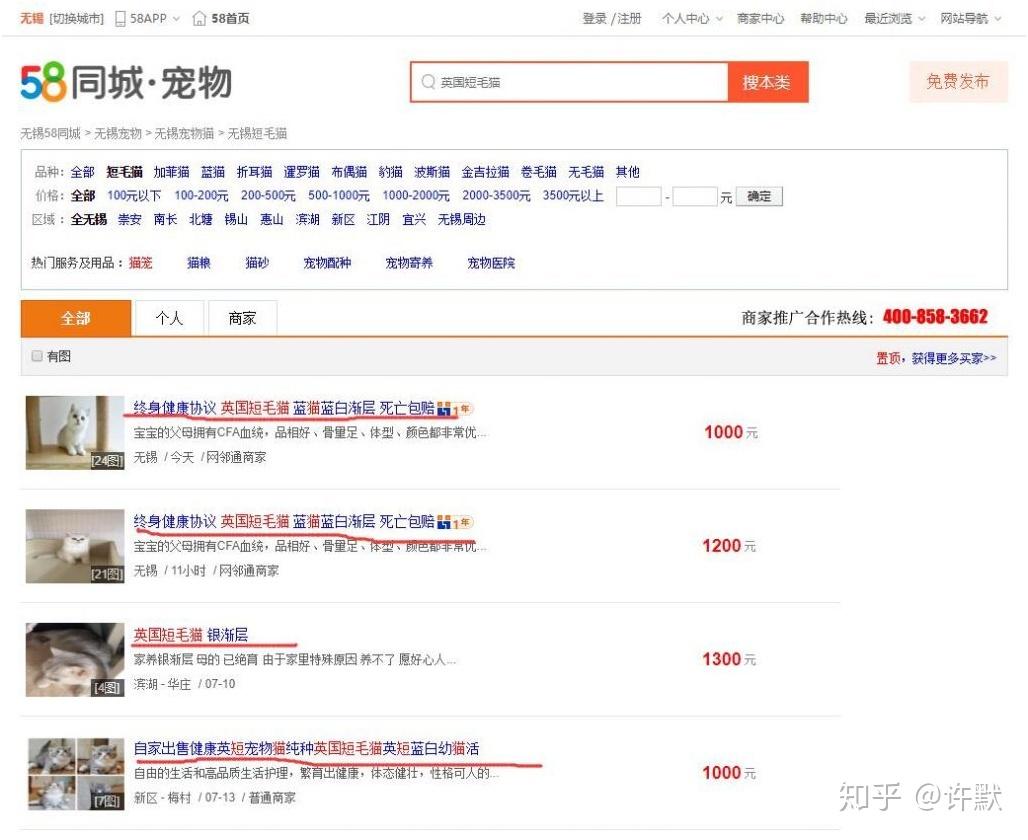Open the white kitten thumbnail with 24图
Image resolution: width=1028 pixels, height=840 pixels.
[x=75, y=433]
